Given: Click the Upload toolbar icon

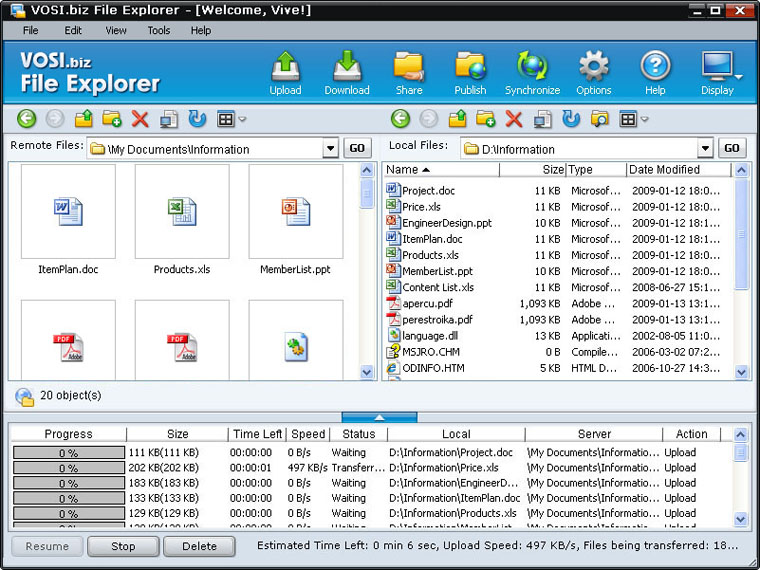Looking at the screenshot, I should point(285,73).
